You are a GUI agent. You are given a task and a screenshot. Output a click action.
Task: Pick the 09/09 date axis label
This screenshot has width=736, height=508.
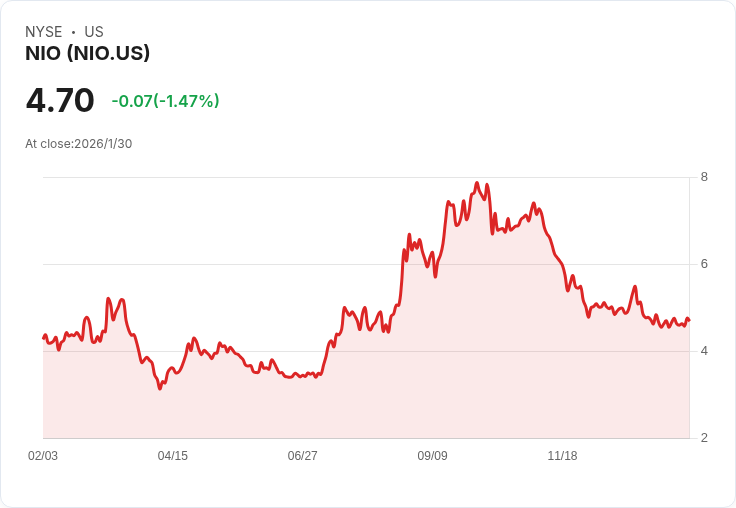pos(432,456)
